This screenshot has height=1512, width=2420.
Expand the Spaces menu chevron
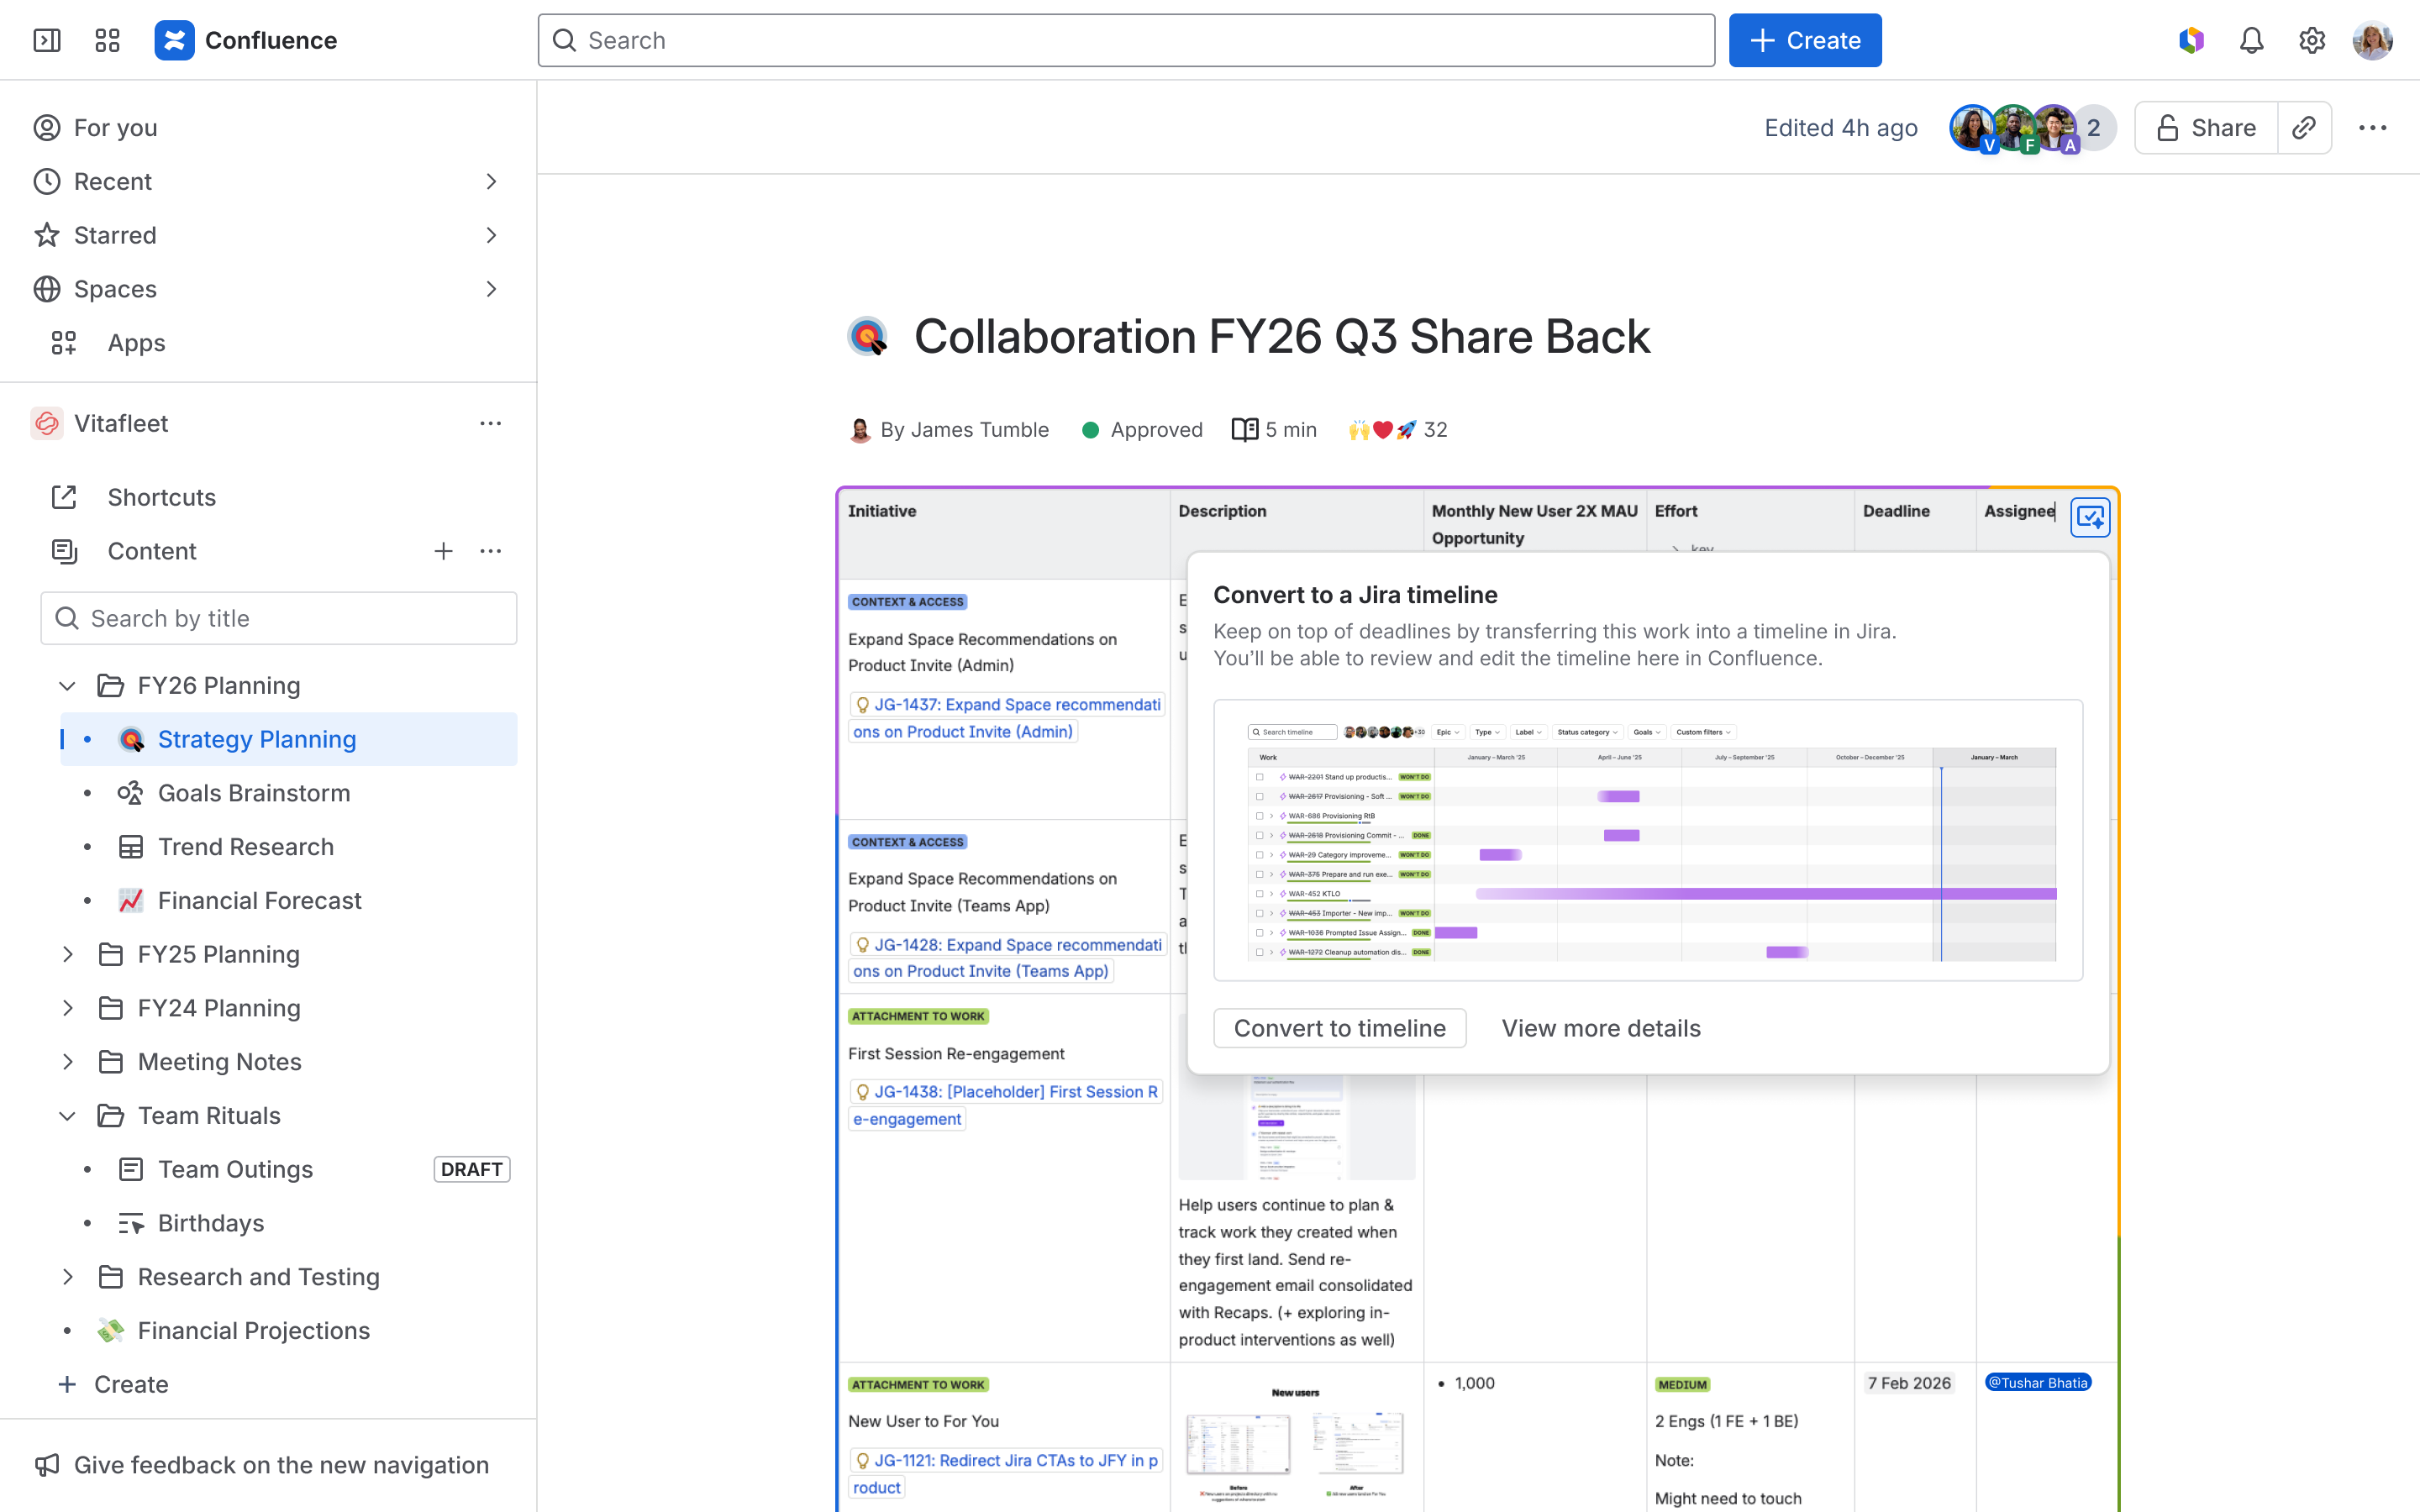(491, 289)
